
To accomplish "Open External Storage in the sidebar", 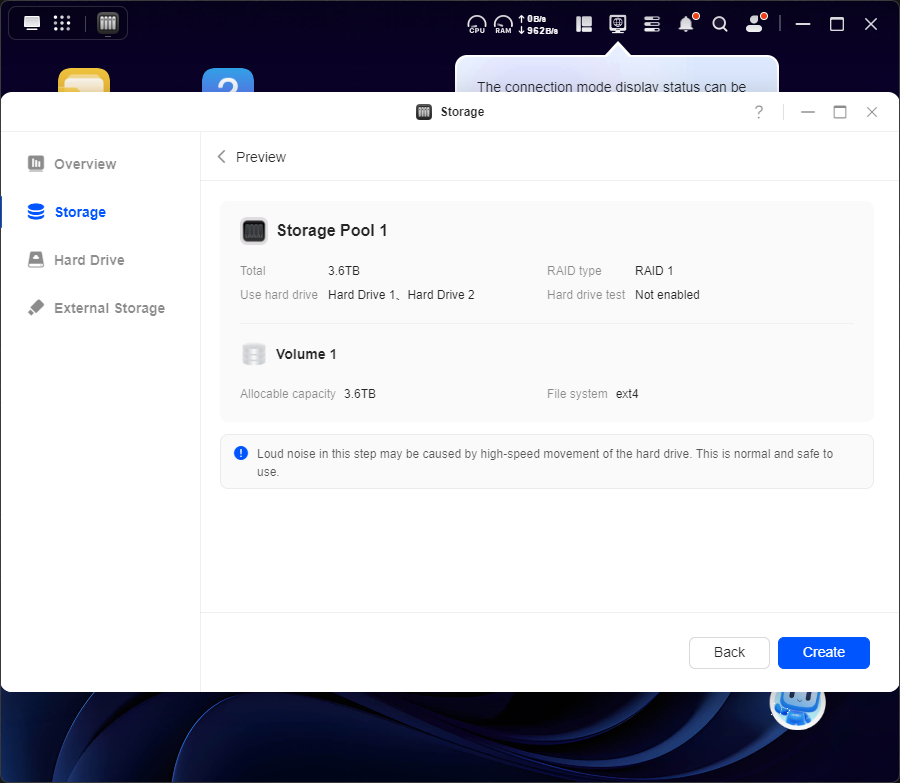I will click(x=109, y=308).
